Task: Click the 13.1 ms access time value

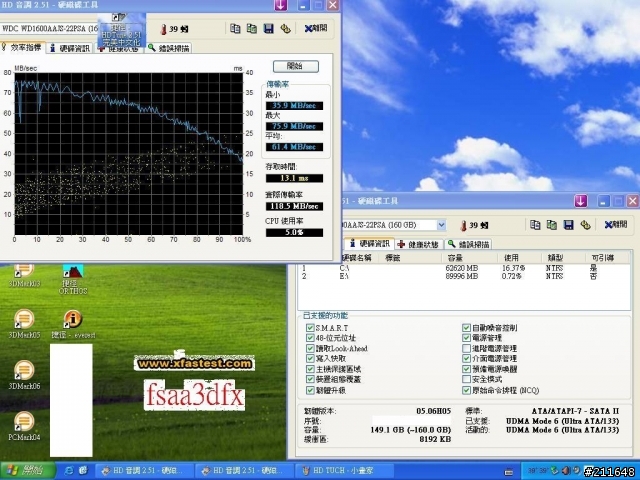Action: tap(294, 178)
